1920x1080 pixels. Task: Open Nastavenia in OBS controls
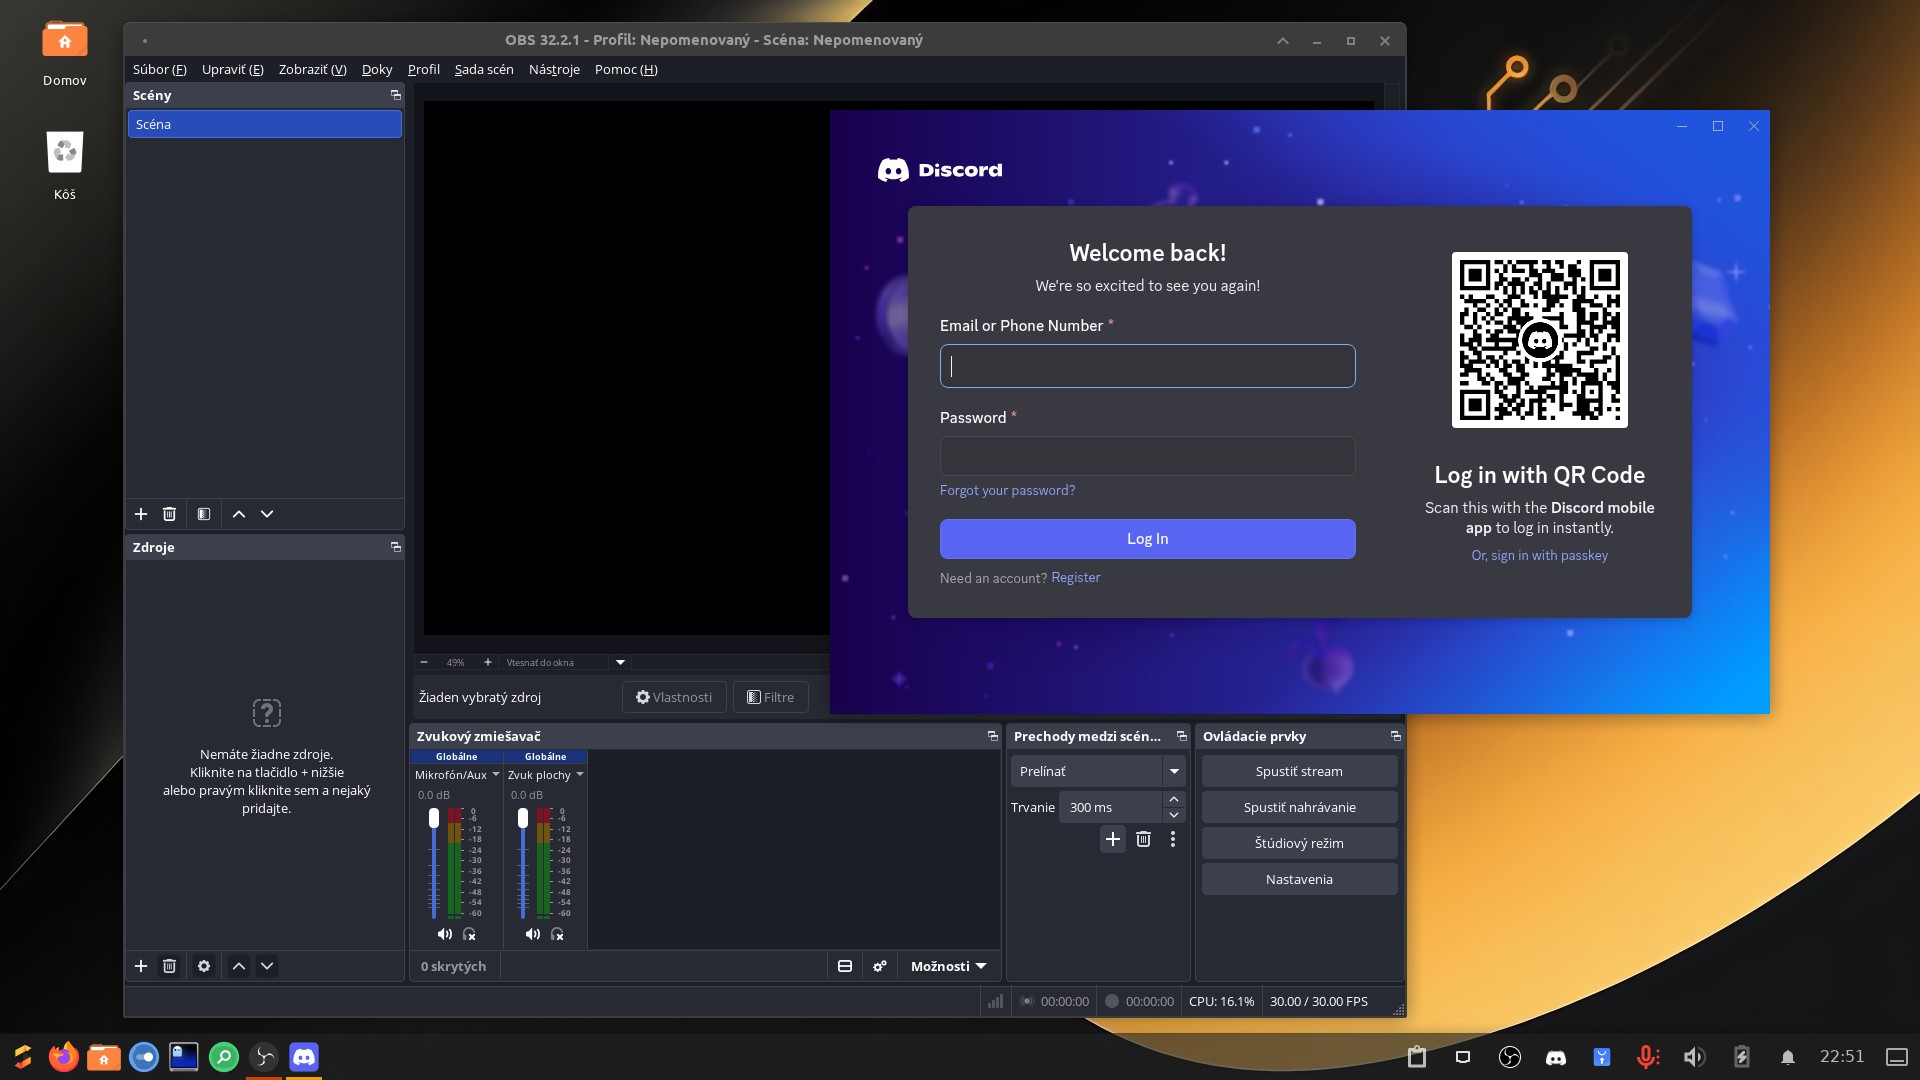[x=1299, y=879]
